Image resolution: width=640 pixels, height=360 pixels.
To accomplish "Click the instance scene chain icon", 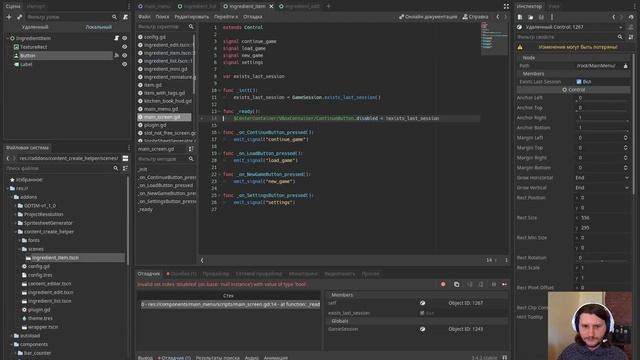I will [x=19, y=17].
